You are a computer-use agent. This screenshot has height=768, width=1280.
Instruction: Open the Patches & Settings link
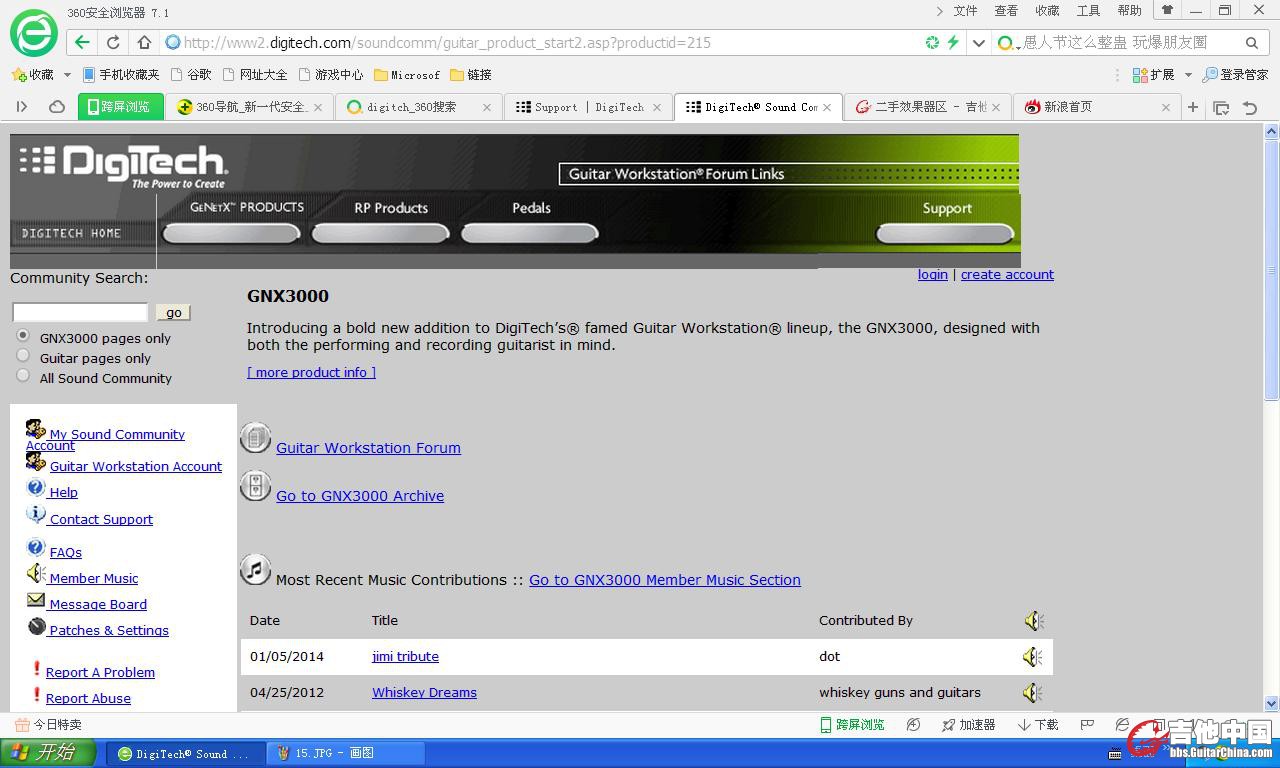pos(109,630)
